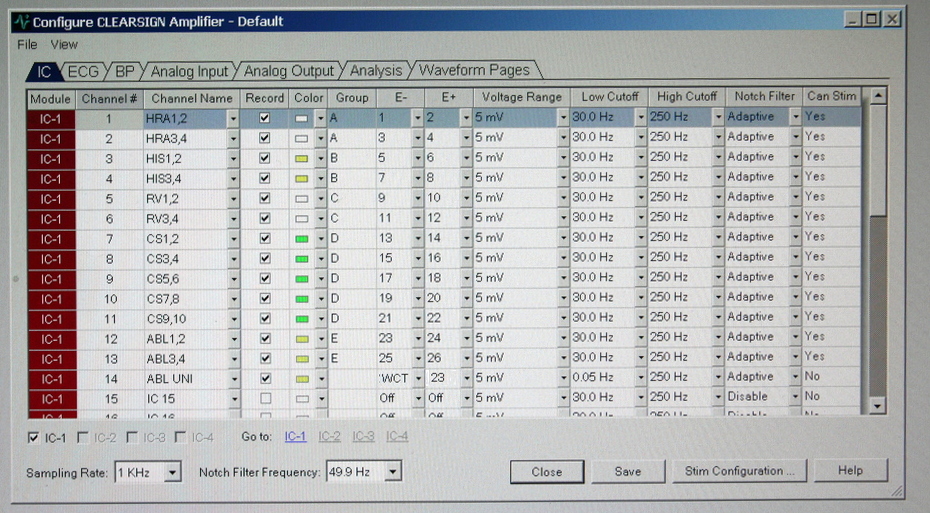Viewport: 930px width, 513px height.
Task: Click channel name cell CS1,2
Action: click(x=185, y=239)
